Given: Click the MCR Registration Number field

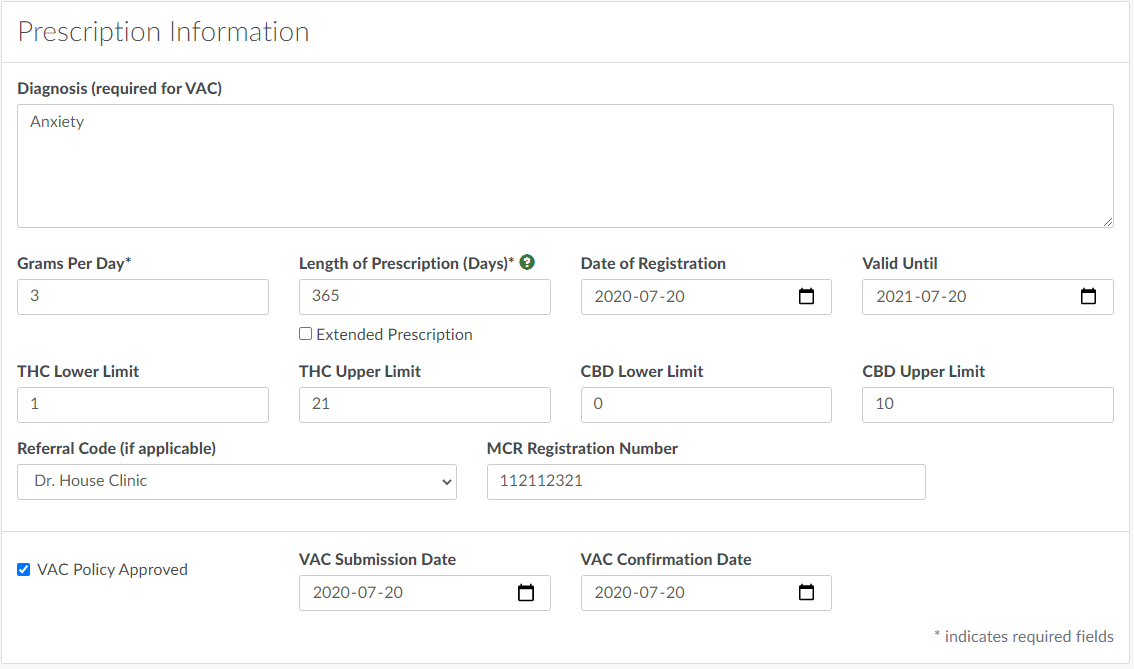Looking at the screenshot, I should point(706,481).
